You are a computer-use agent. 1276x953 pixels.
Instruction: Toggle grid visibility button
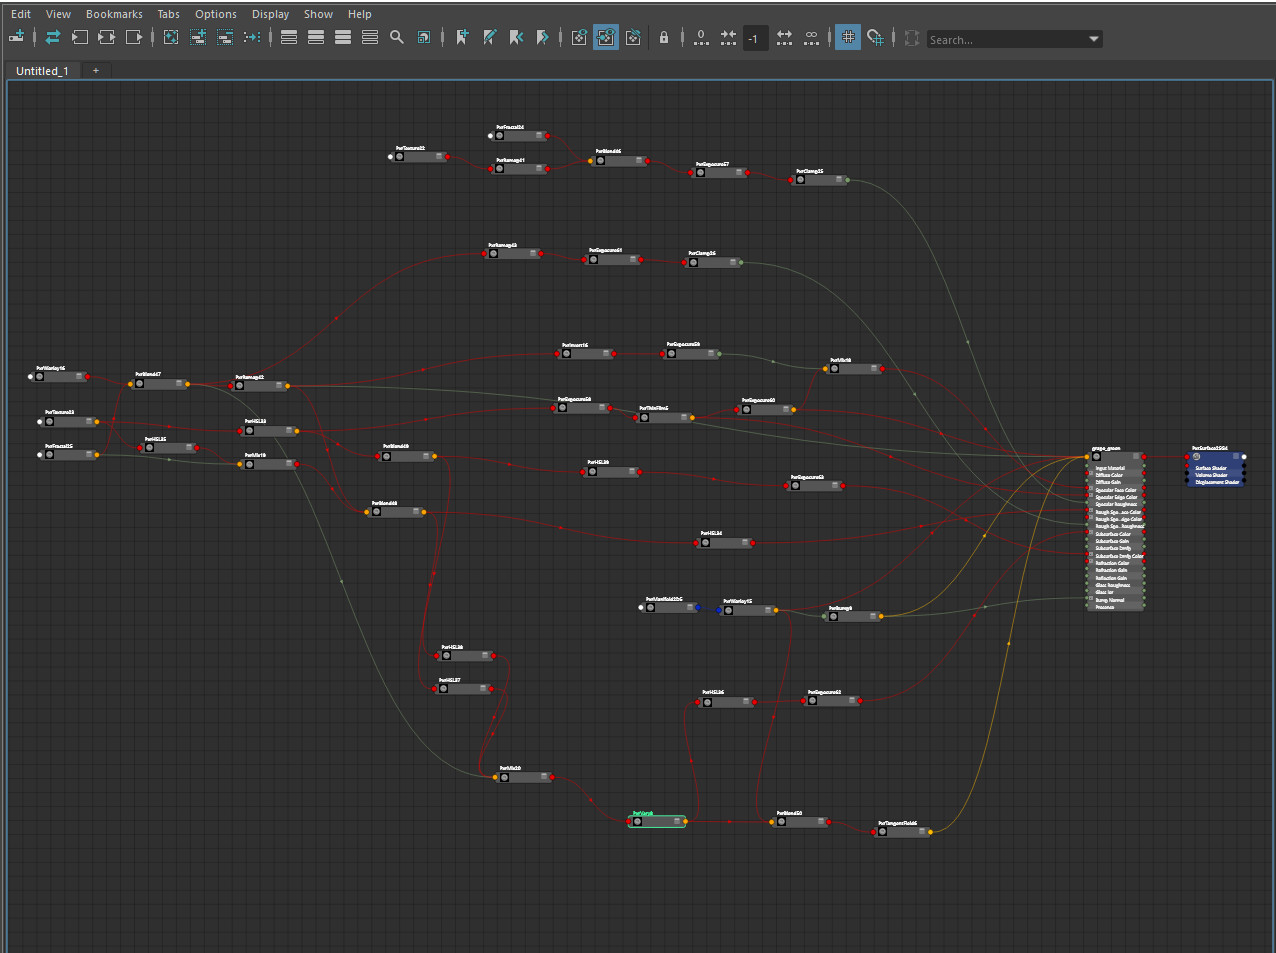point(847,37)
